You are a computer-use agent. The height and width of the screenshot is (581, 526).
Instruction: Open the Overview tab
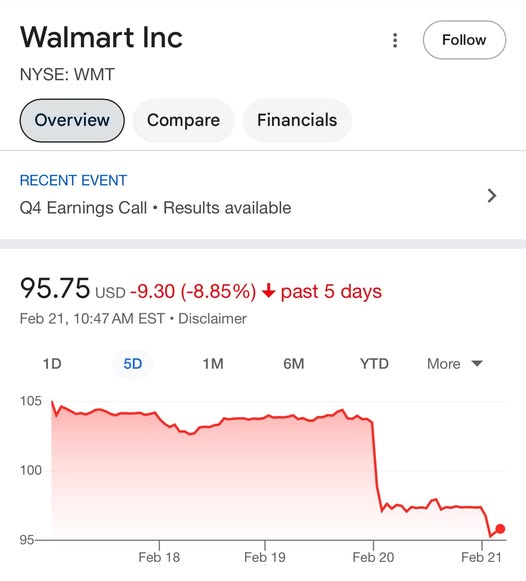[x=72, y=120]
